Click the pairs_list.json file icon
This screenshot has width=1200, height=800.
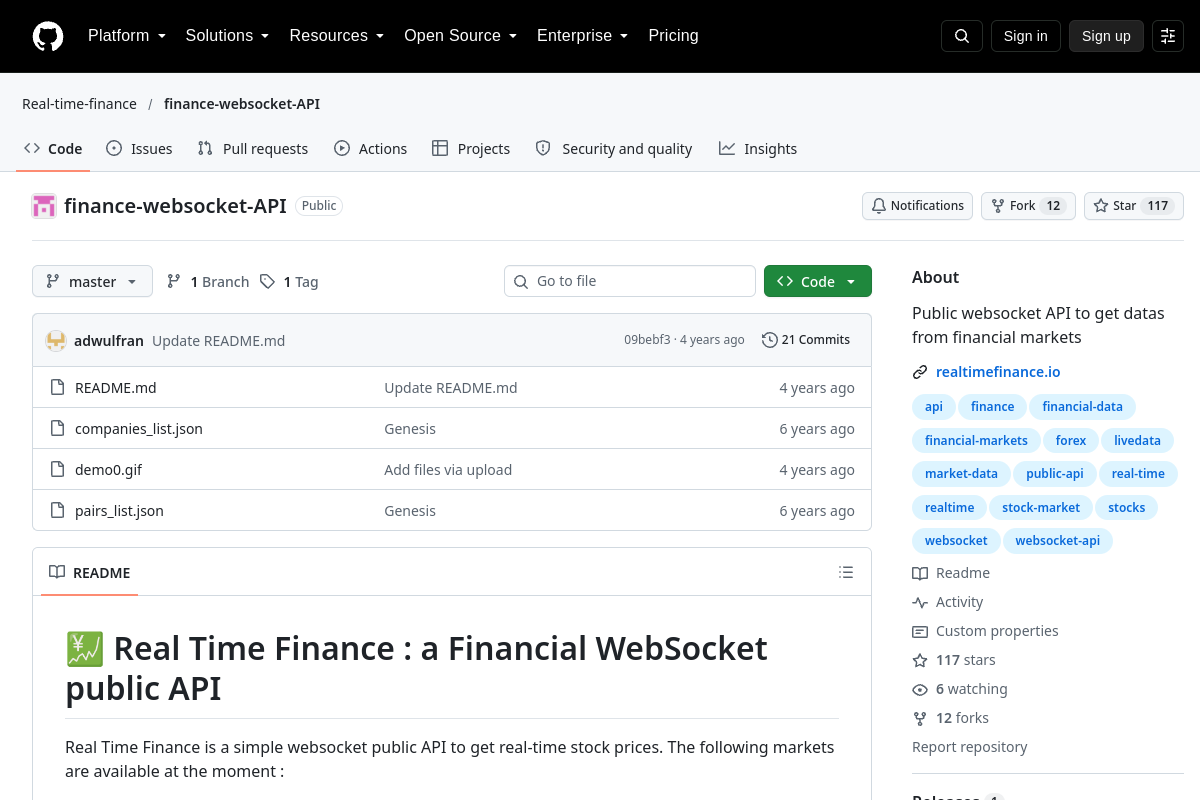[x=58, y=511]
